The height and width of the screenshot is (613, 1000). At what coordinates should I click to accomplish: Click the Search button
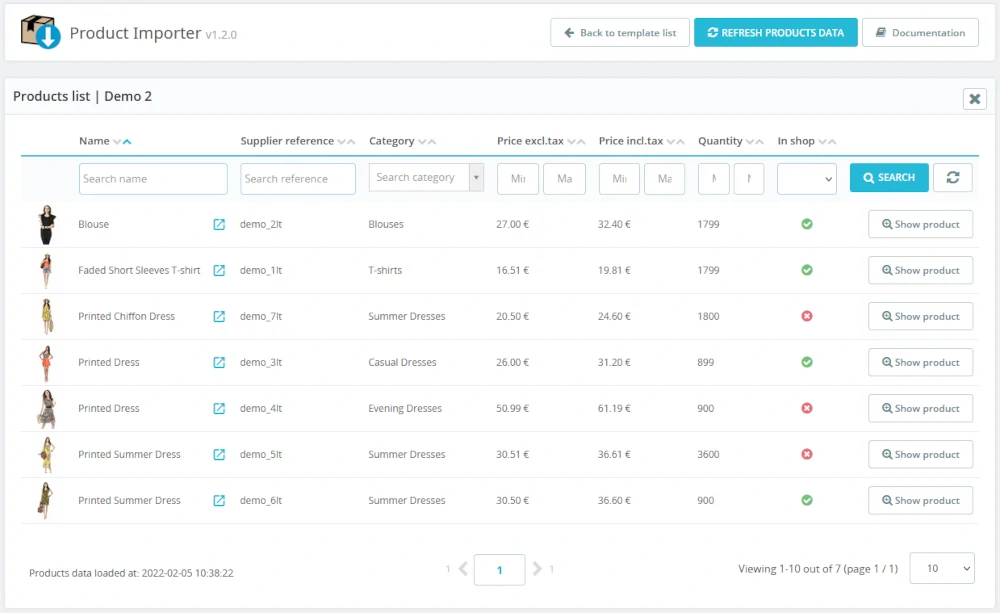(x=888, y=178)
